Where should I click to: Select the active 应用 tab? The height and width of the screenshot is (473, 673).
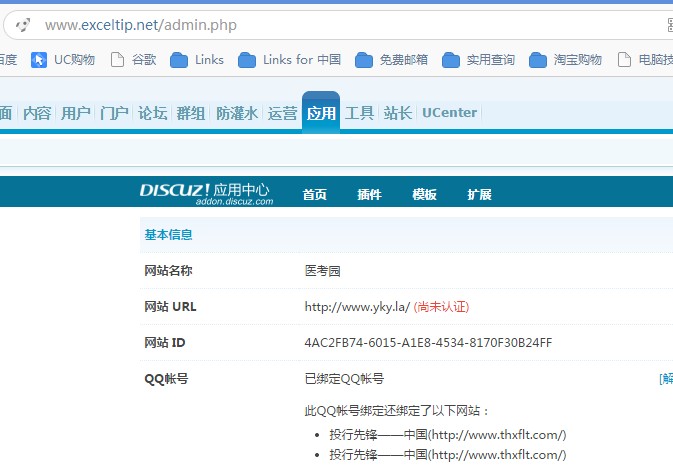coord(321,112)
